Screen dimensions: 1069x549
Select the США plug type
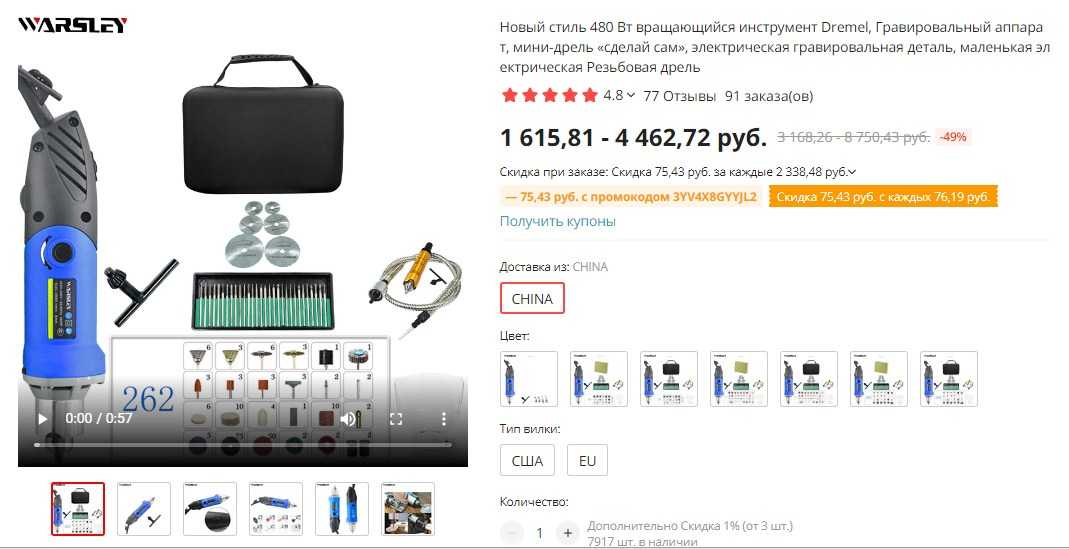click(x=528, y=460)
